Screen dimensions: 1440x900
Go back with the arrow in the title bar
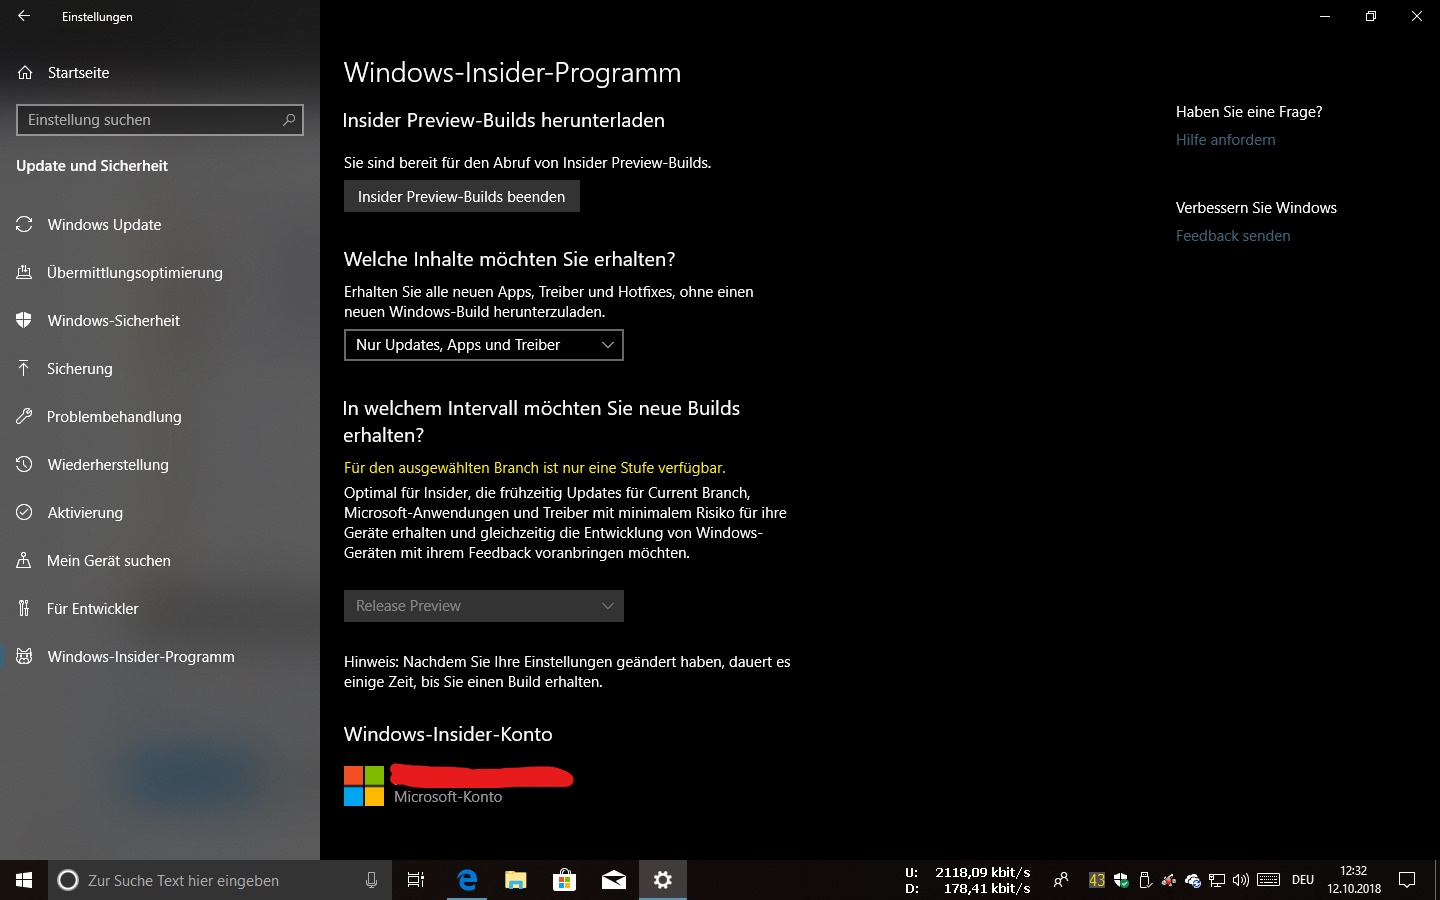[24, 16]
